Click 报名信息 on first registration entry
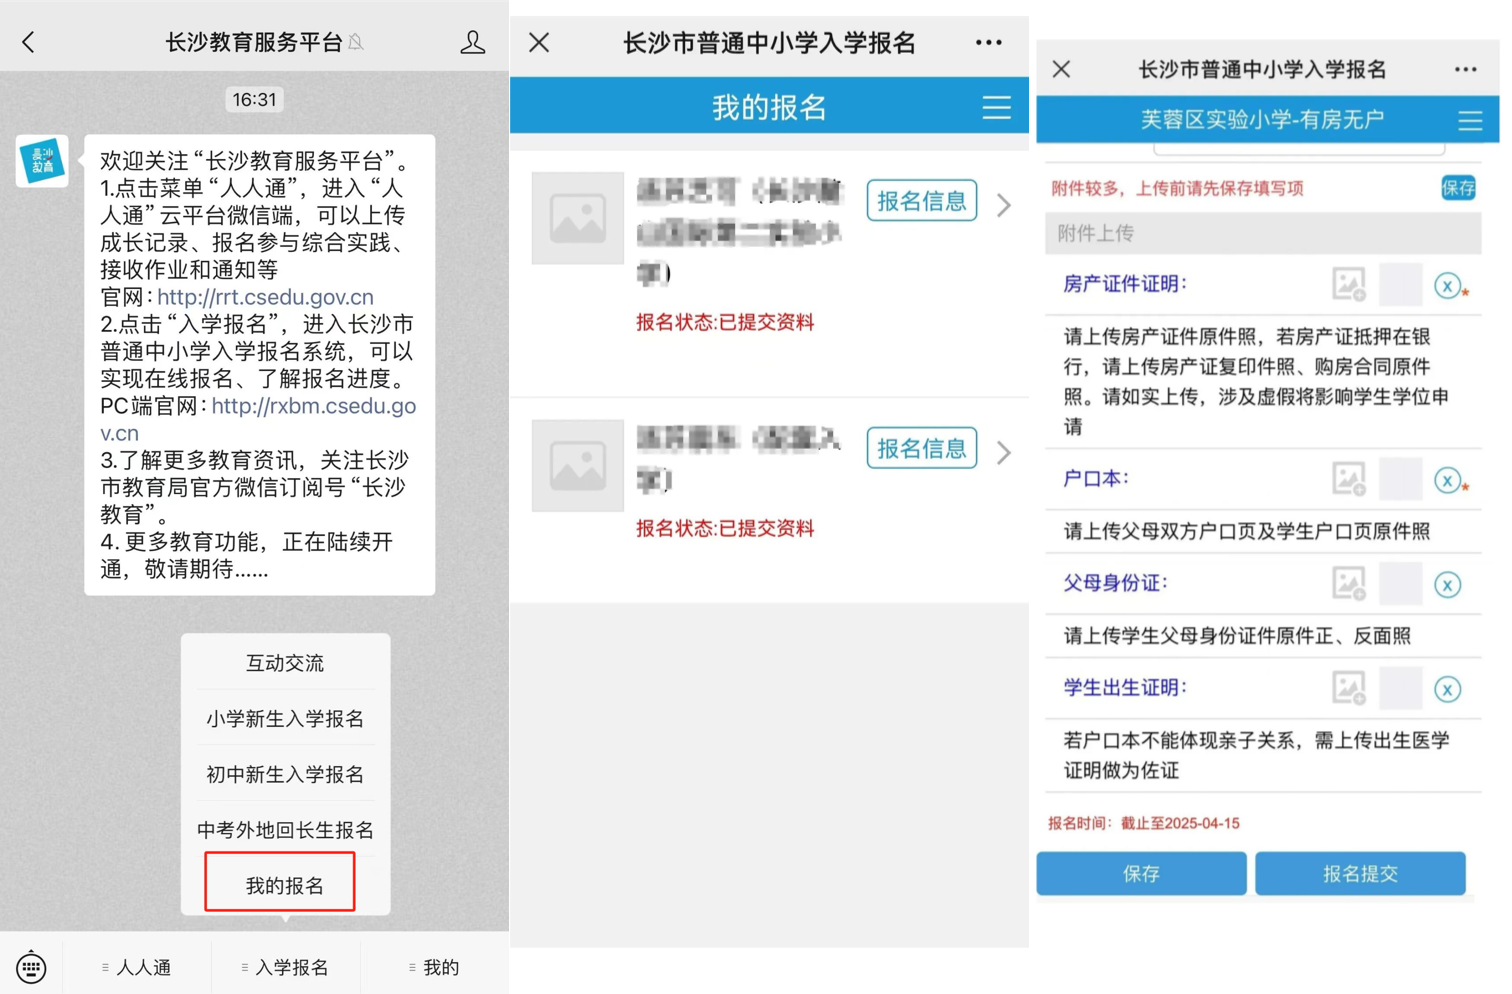The width and height of the screenshot is (1512, 994). [921, 201]
